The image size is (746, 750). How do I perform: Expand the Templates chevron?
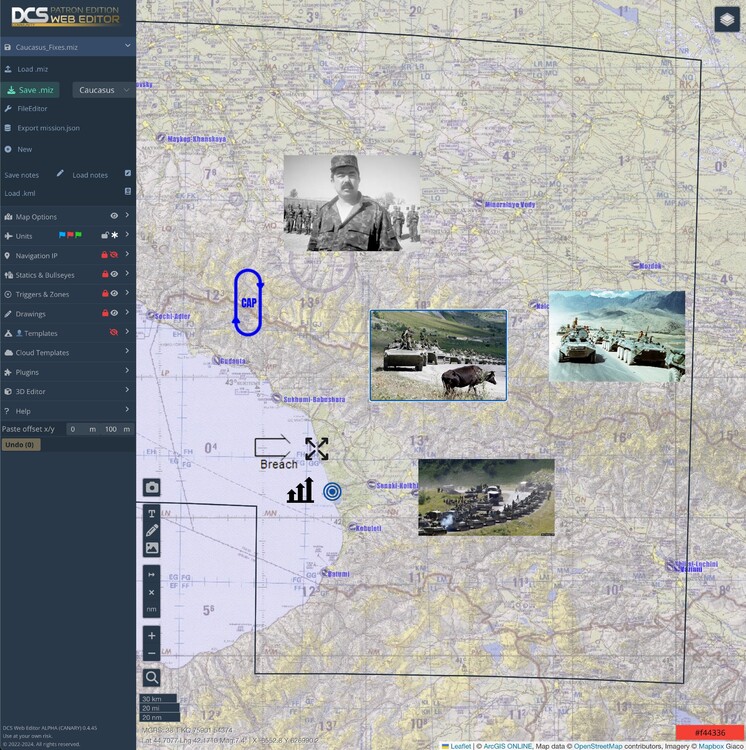point(127,331)
